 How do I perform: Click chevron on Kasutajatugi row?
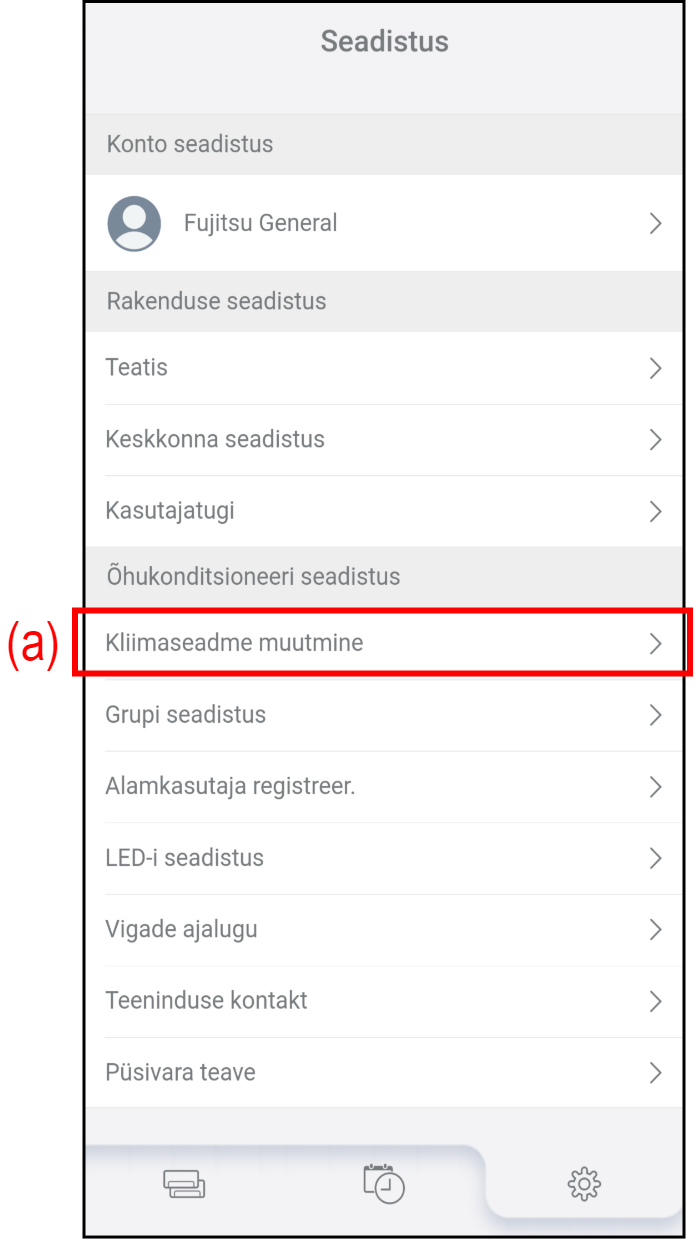[655, 511]
